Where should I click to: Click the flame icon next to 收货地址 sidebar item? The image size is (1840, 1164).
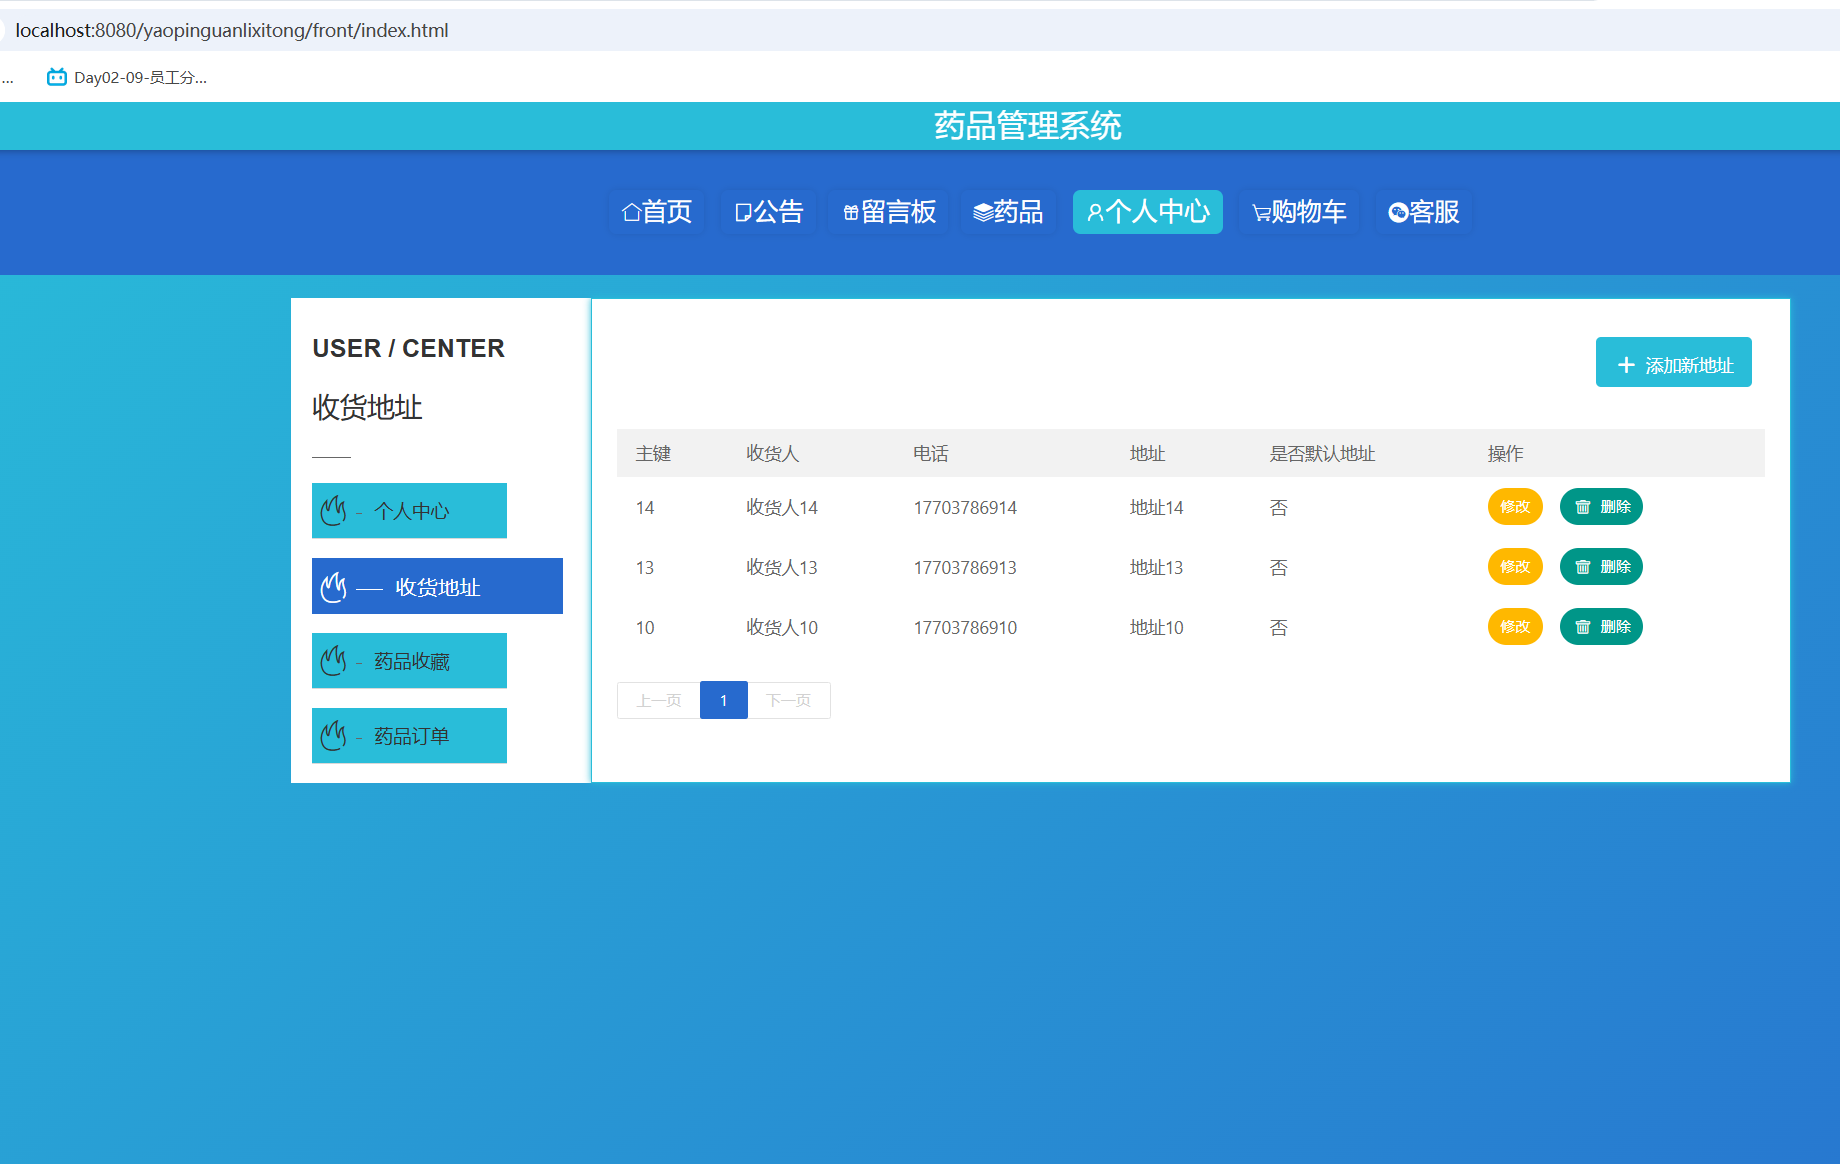click(333, 586)
